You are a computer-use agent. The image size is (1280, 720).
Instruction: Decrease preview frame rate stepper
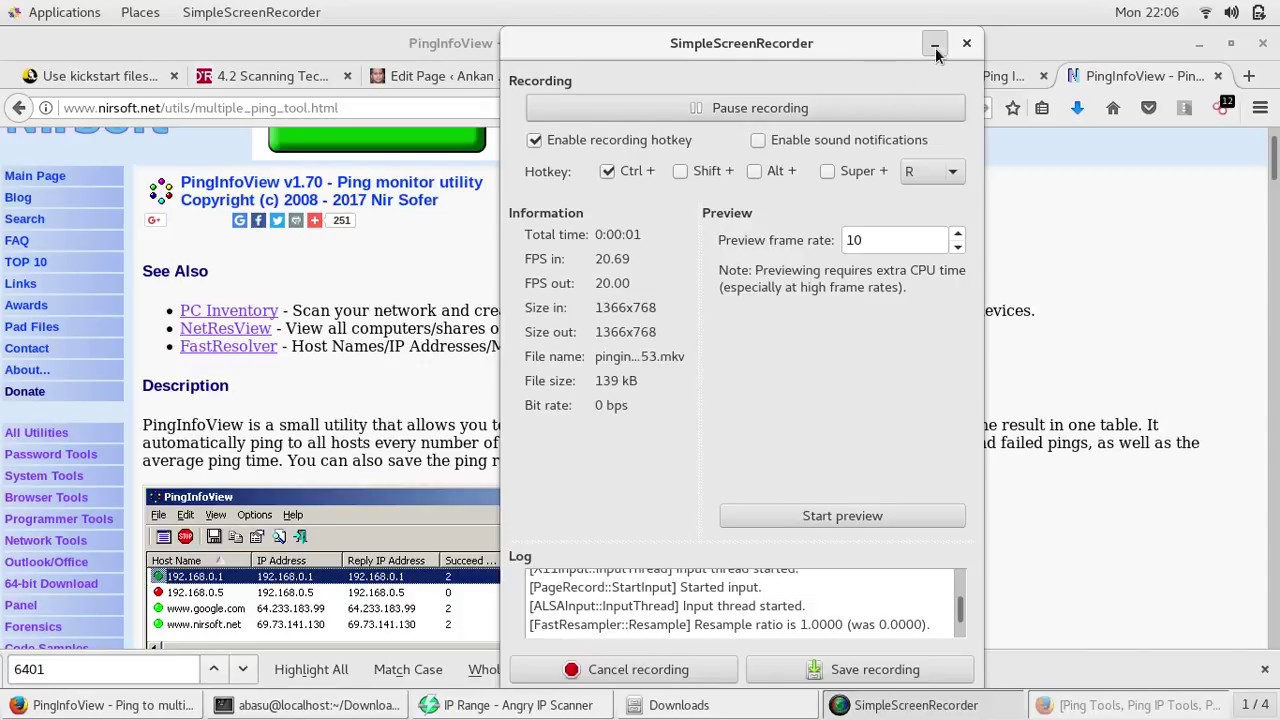point(957,247)
